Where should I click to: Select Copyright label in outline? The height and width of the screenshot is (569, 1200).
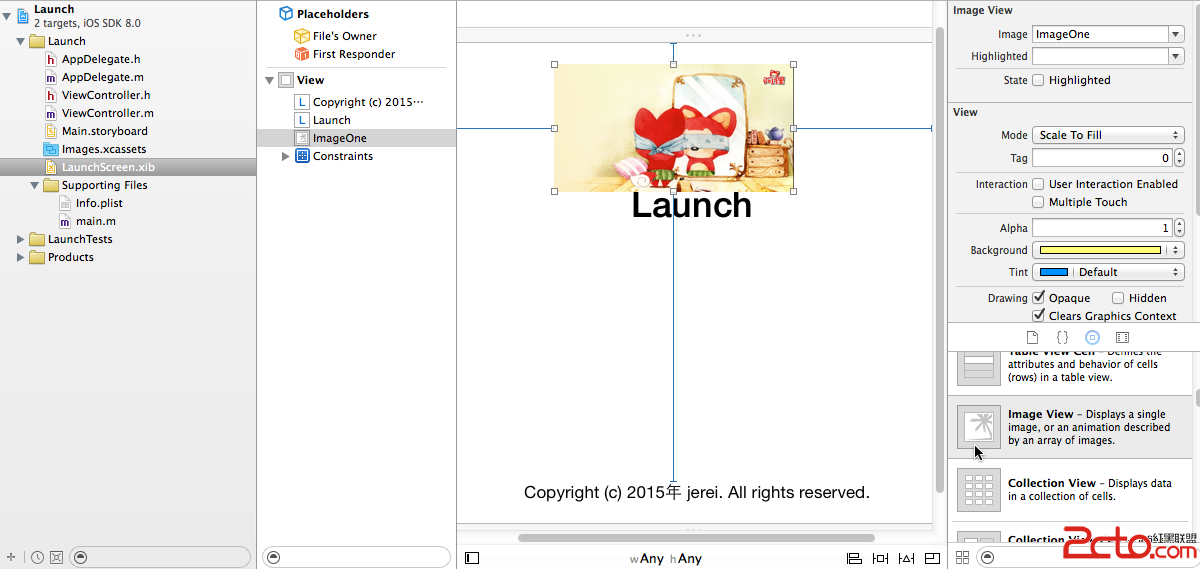368,102
